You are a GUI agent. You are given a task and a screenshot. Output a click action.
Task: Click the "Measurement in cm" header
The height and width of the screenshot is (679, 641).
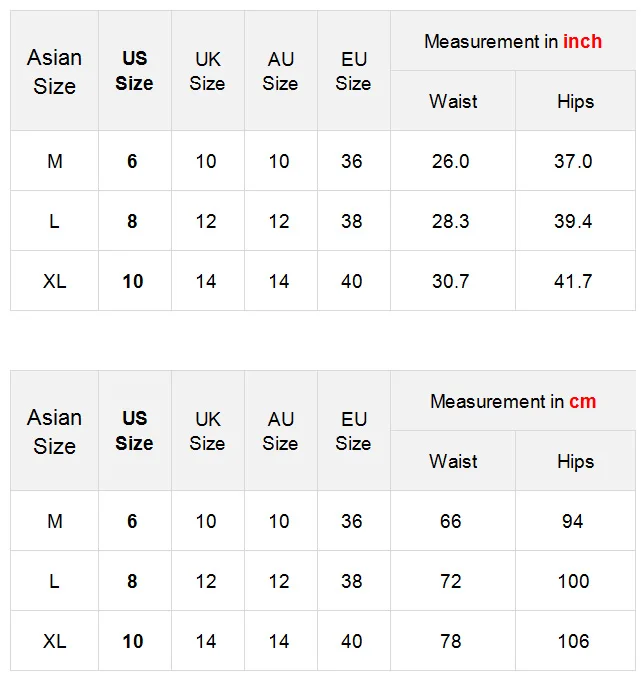513,401
